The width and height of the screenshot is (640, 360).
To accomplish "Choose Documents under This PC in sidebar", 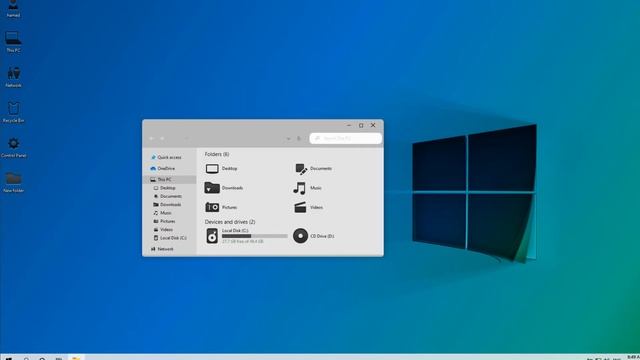I will coord(167,196).
